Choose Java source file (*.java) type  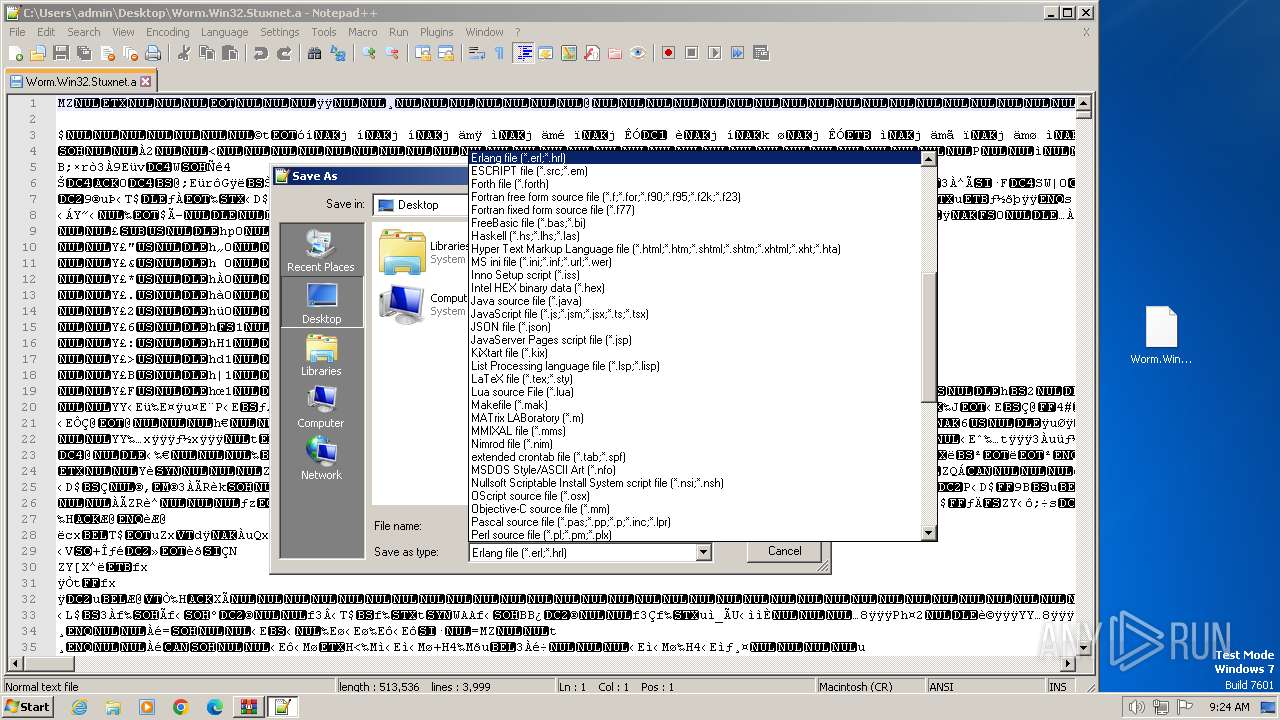point(695,301)
